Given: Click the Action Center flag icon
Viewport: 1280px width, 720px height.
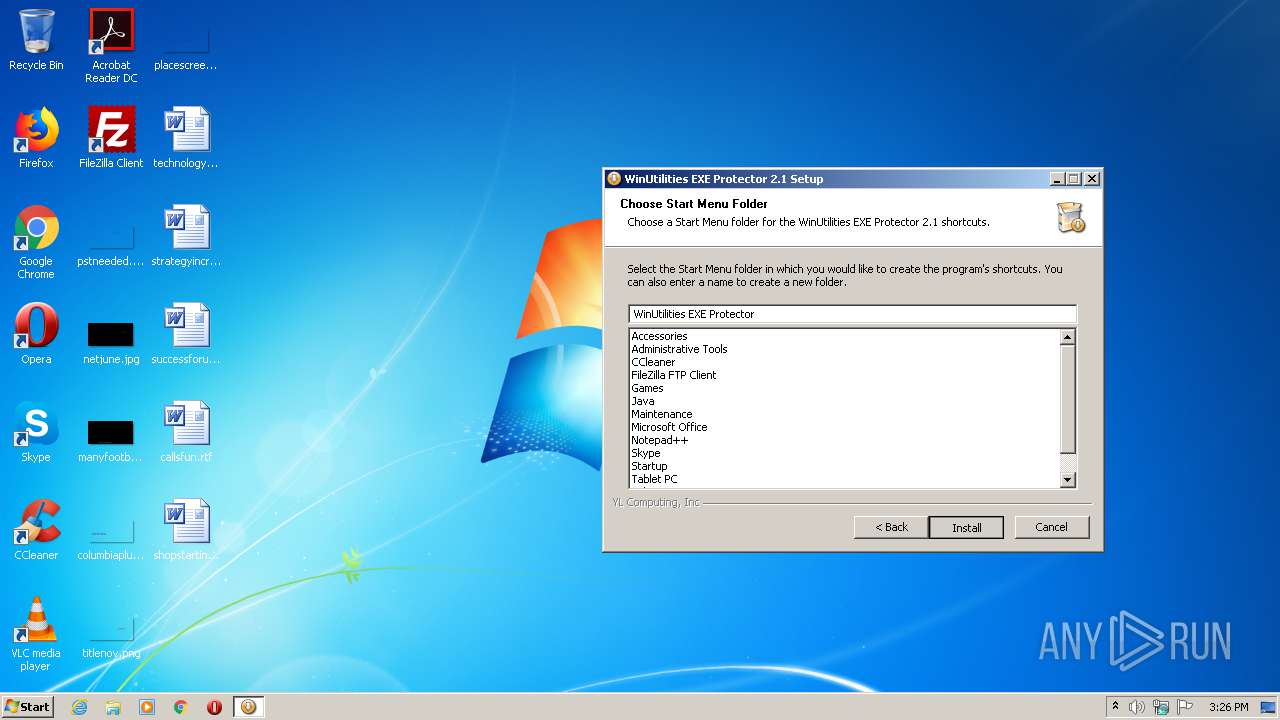Looking at the screenshot, I should point(1185,707).
